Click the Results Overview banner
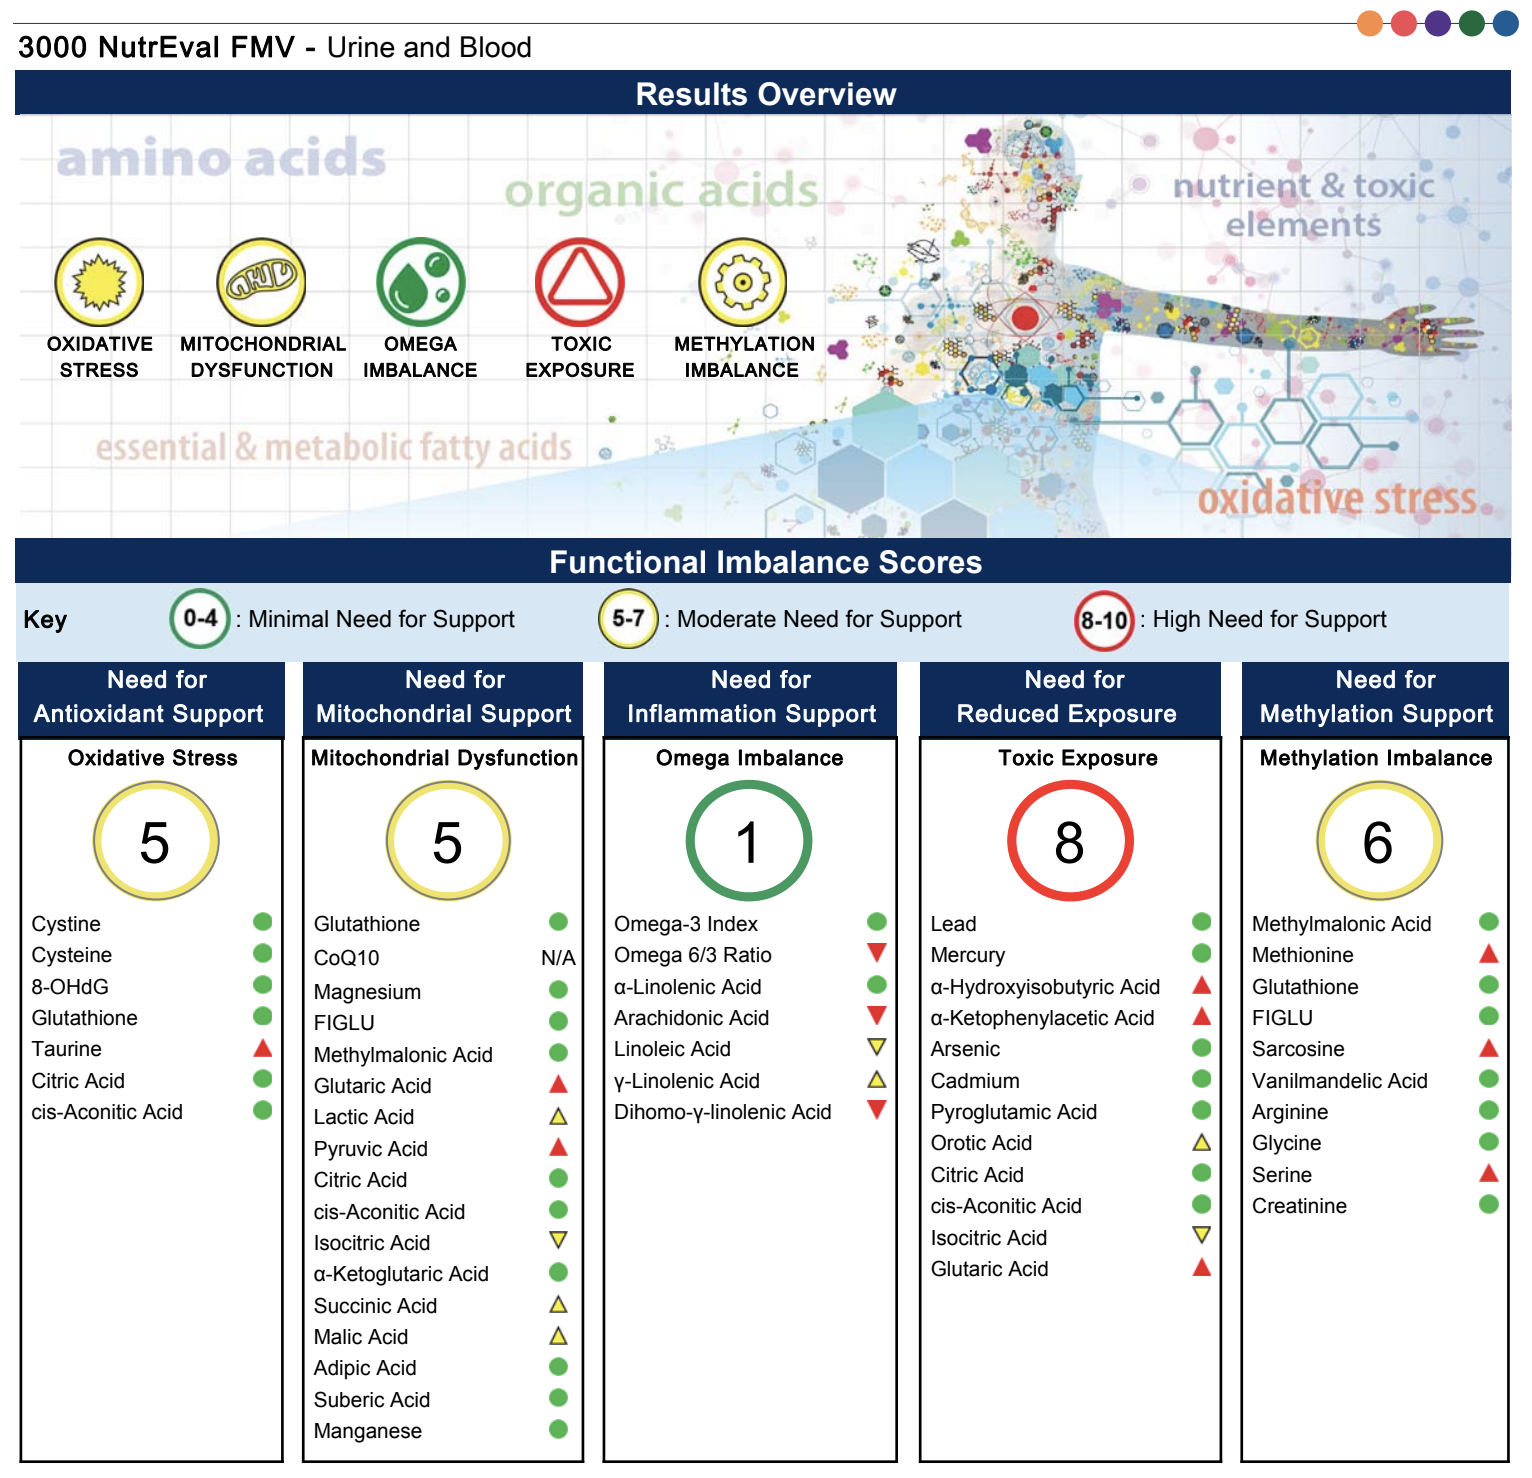Image resolution: width=1532 pixels, height=1478 pixels. (763, 93)
